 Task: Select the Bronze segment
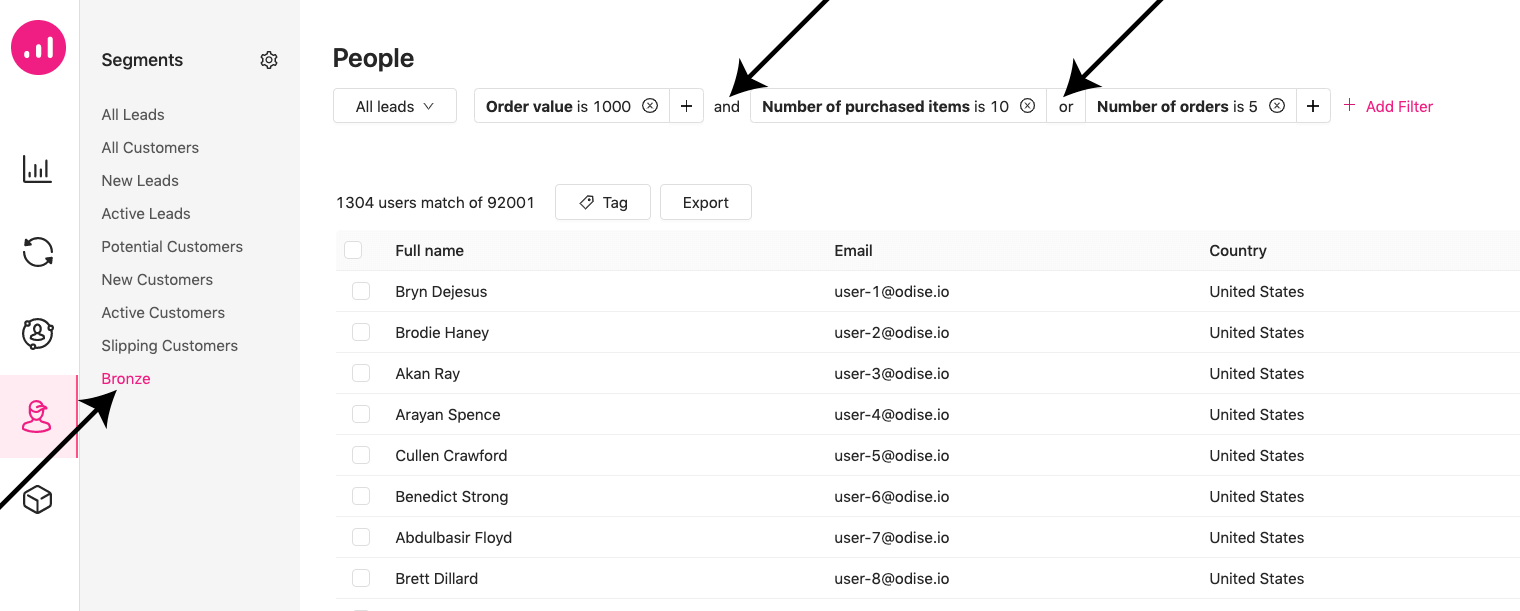[126, 378]
